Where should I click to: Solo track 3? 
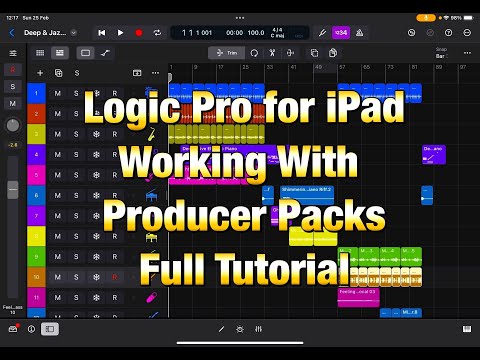[76, 134]
